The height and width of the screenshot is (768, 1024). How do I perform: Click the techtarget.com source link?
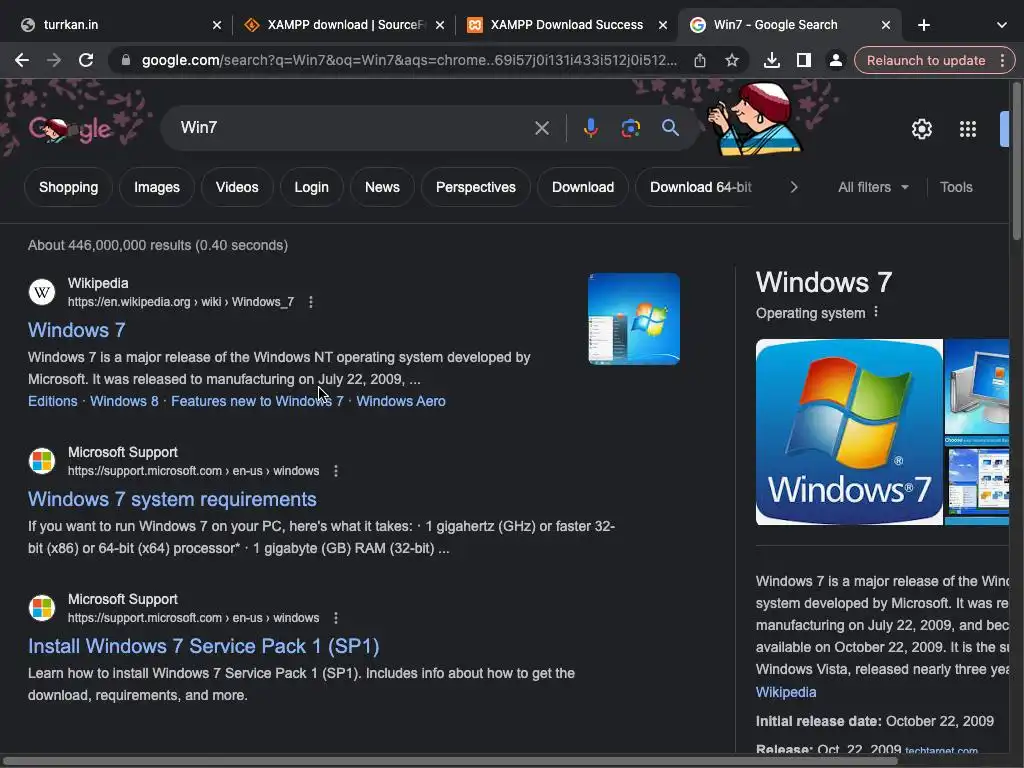941,751
